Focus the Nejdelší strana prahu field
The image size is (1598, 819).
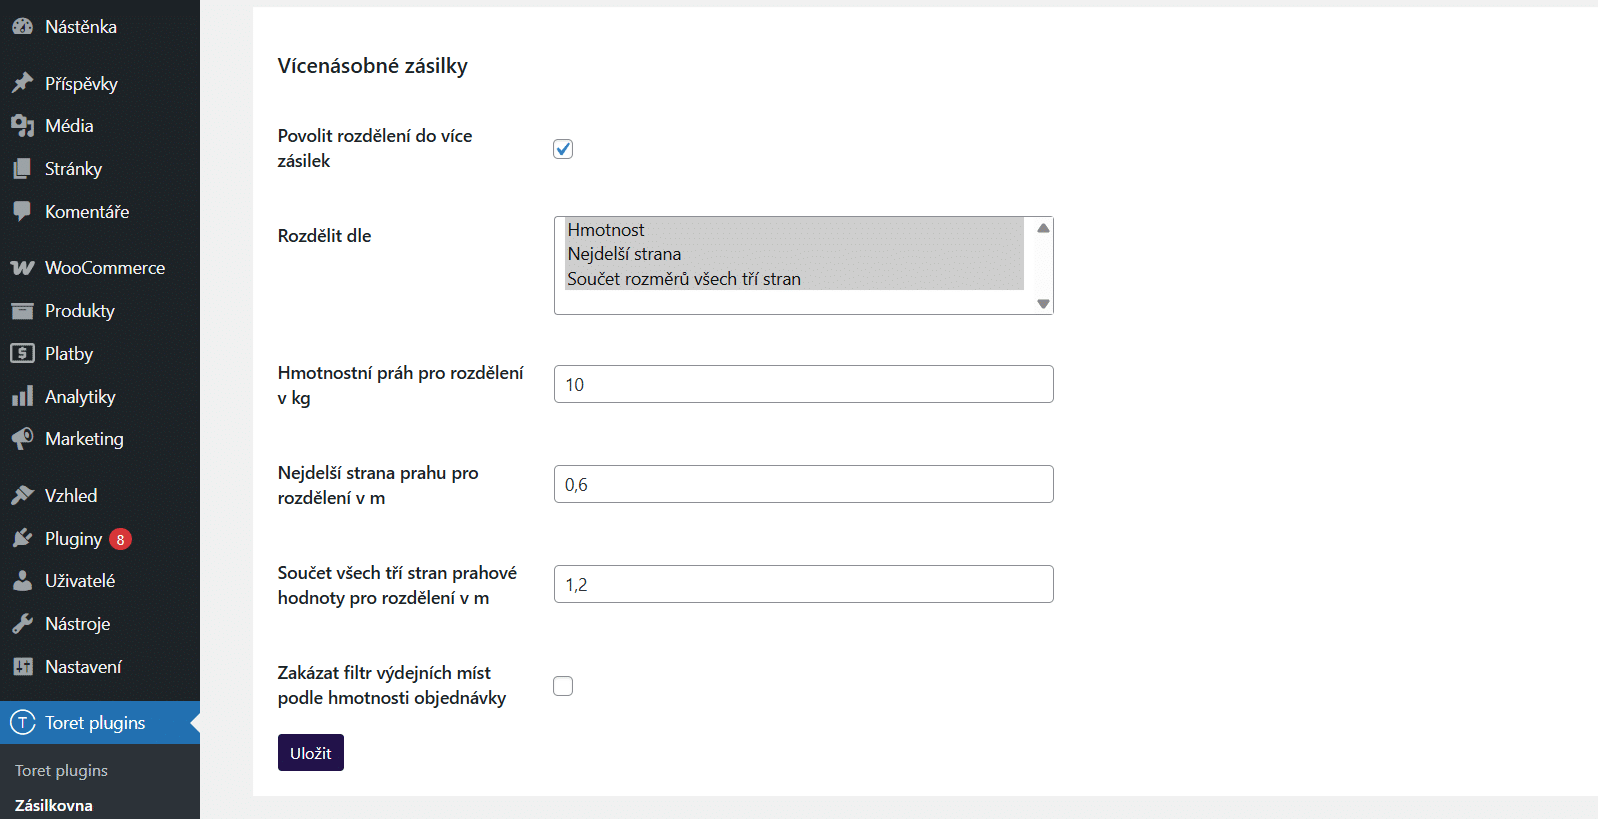pos(803,484)
